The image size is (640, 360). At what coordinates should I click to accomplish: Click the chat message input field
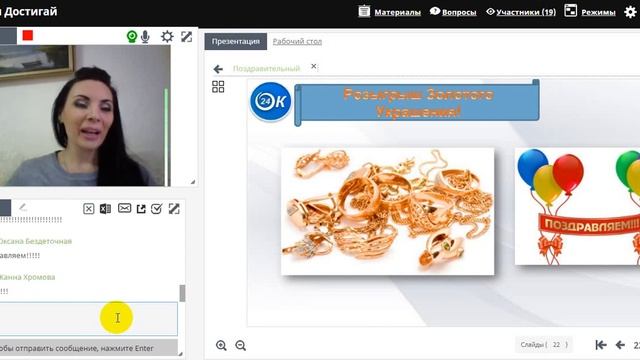[88, 318]
